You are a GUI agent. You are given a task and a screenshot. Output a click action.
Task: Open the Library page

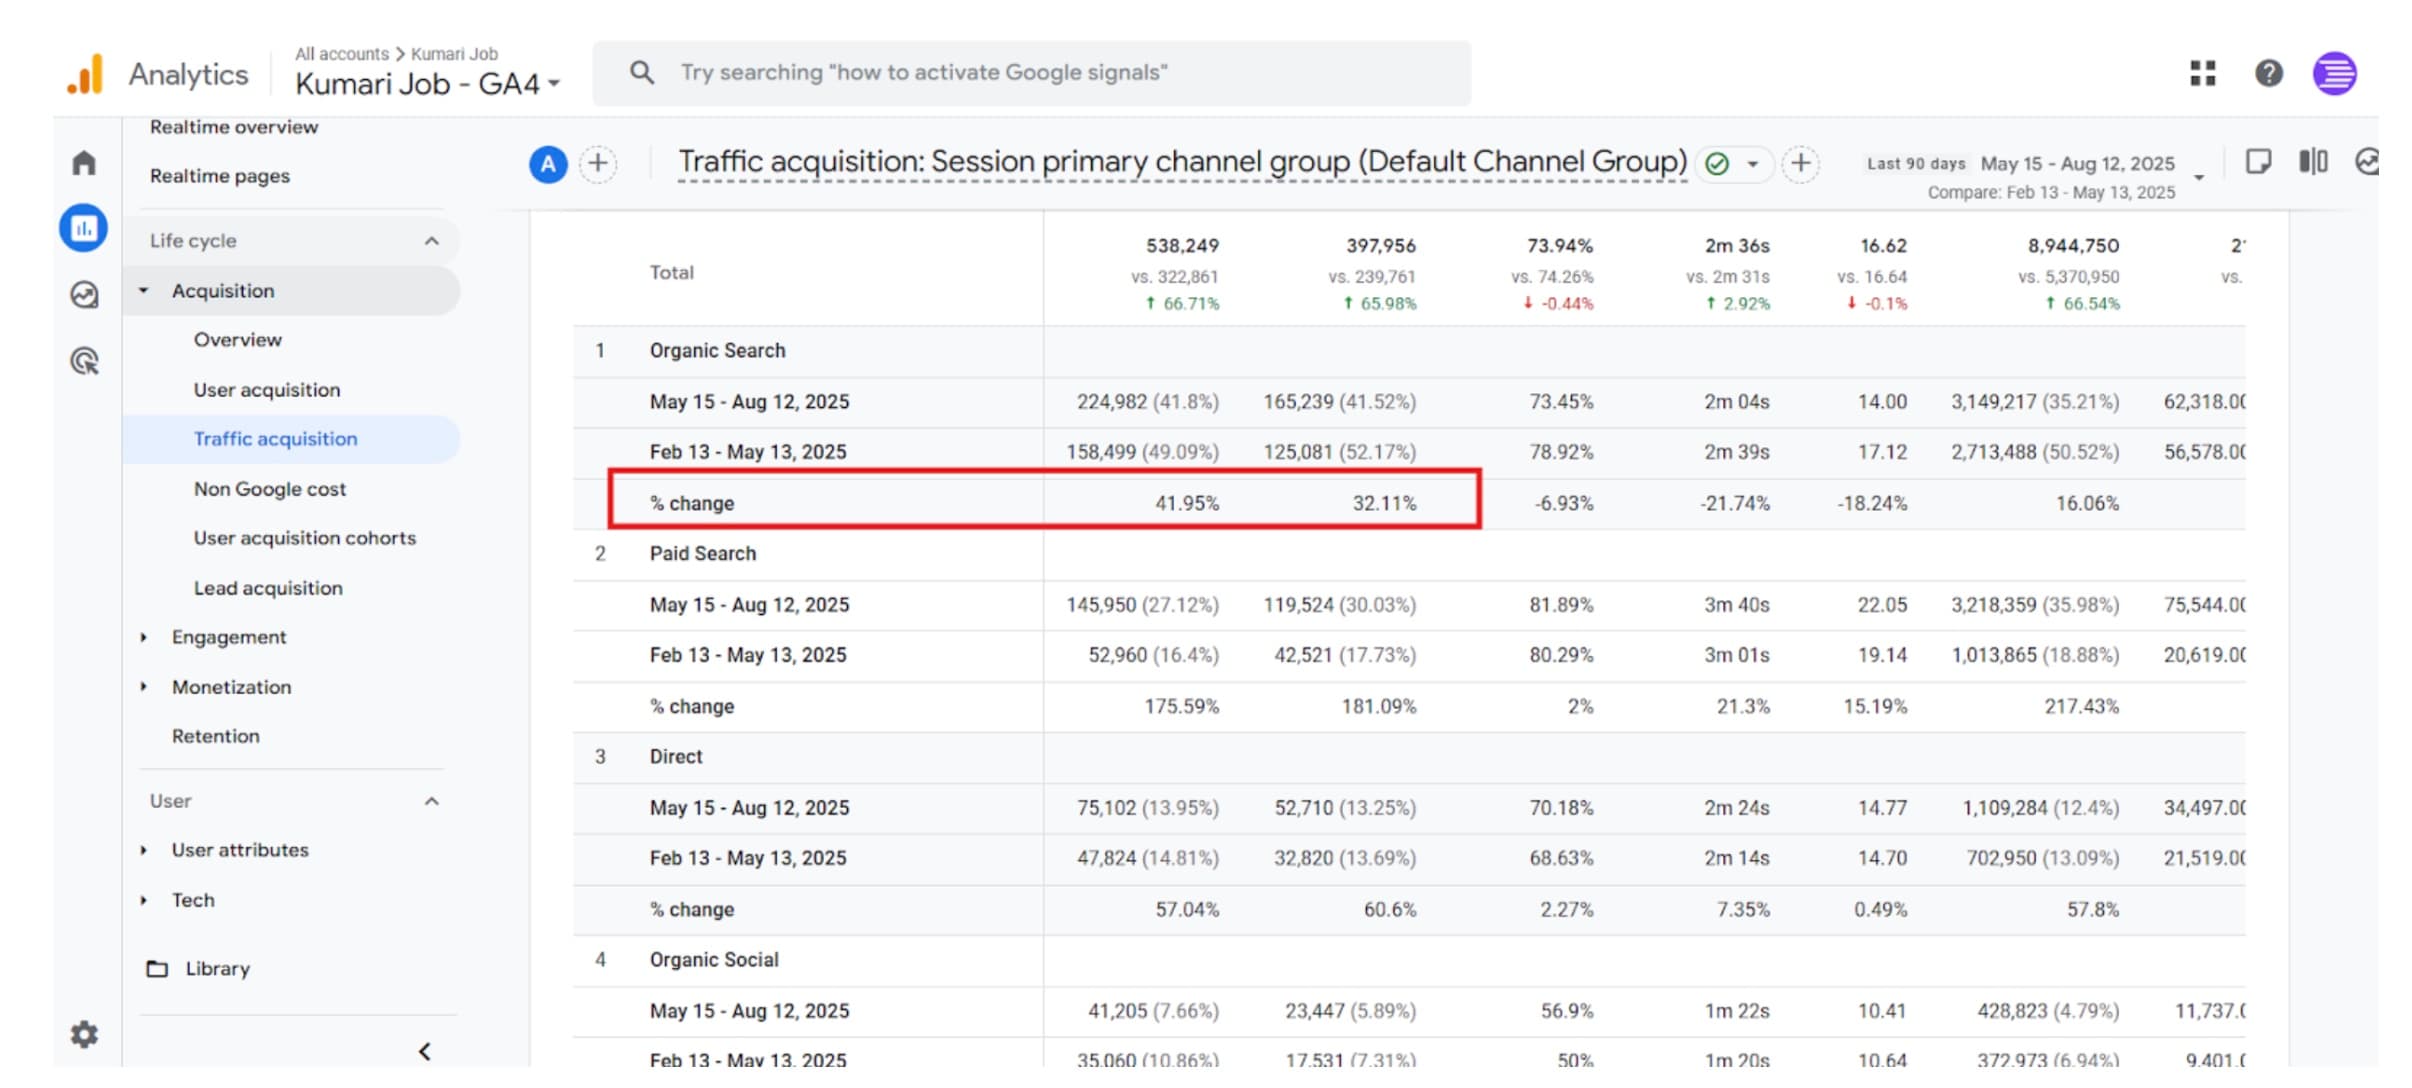click(x=217, y=968)
